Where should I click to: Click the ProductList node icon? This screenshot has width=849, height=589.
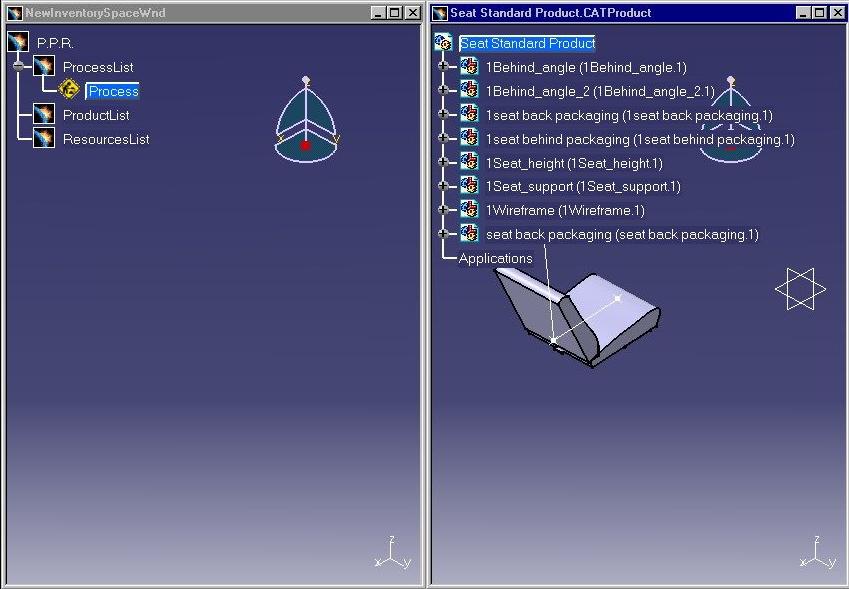44,114
